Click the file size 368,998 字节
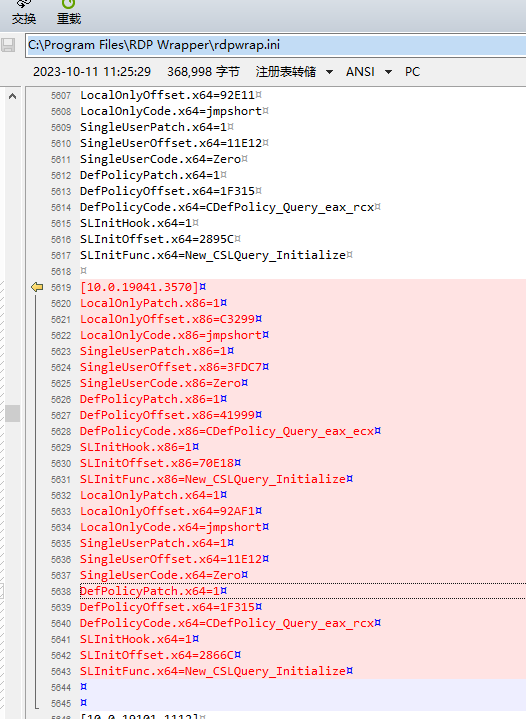This screenshot has height=719, width=526. coord(203,72)
